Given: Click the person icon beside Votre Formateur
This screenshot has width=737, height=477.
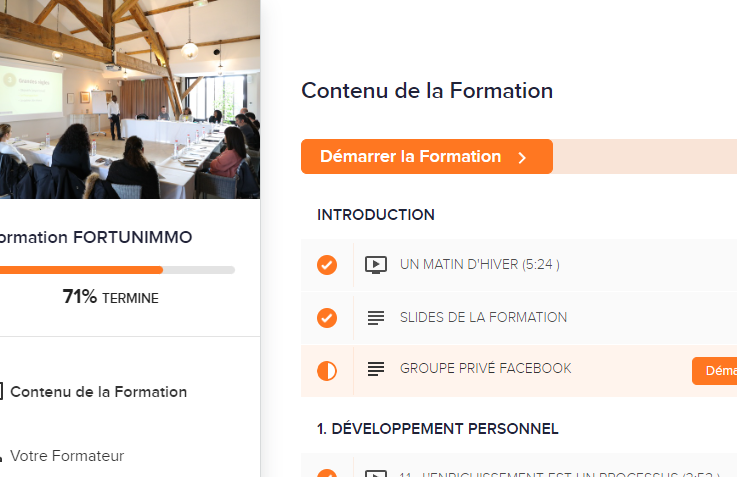Looking at the screenshot, I should point(1,456).
